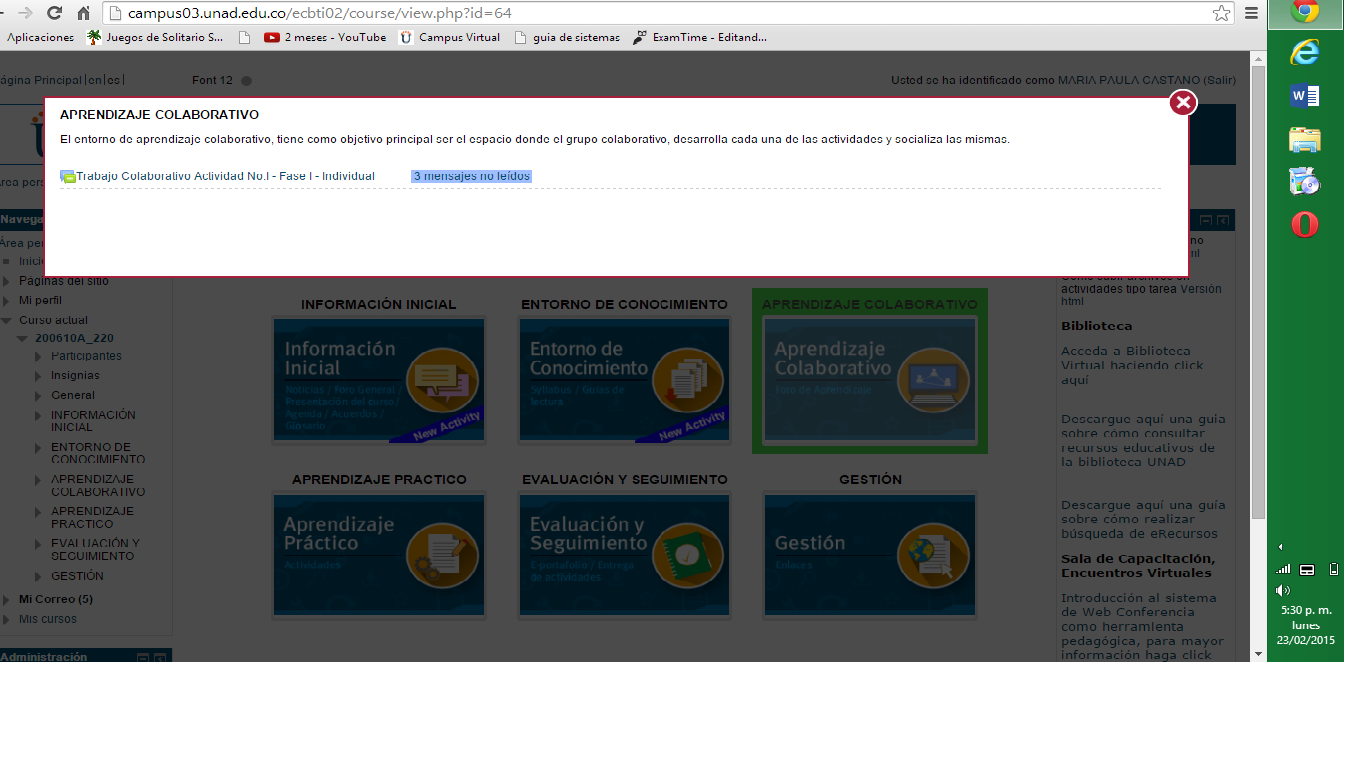The height and width of the screenshot is (768, 1366).
Task: Click the vertical page scrollbar thumb
Action: pyautogui.click(x=1258, y=290)
